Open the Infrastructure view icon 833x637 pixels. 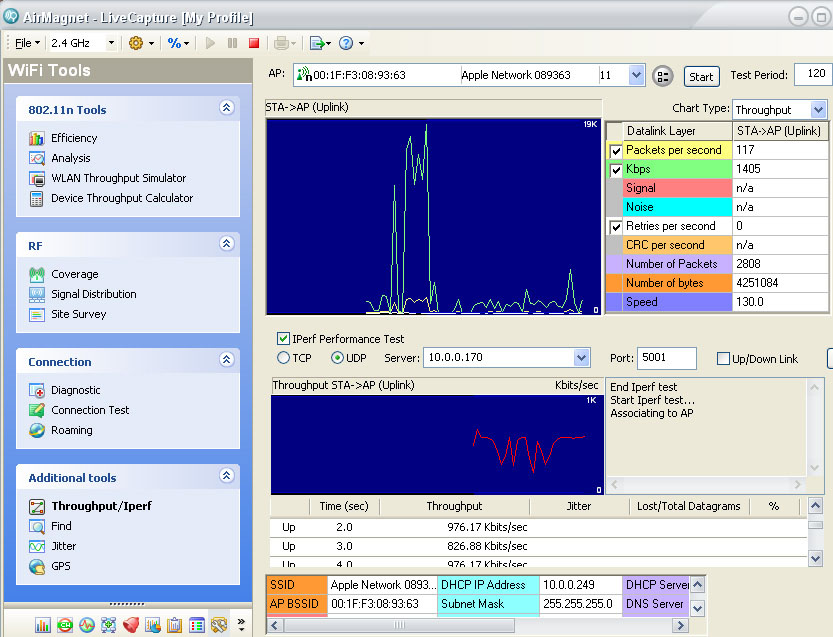pyautogui.click(x=108, y=625)
